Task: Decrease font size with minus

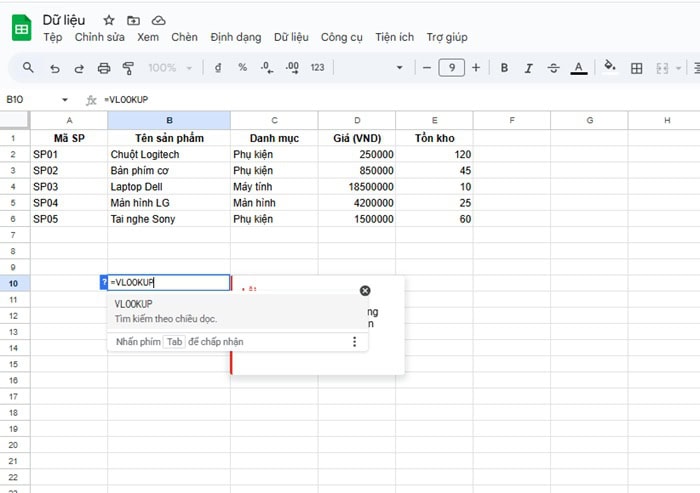Action: tap(427, 68)
